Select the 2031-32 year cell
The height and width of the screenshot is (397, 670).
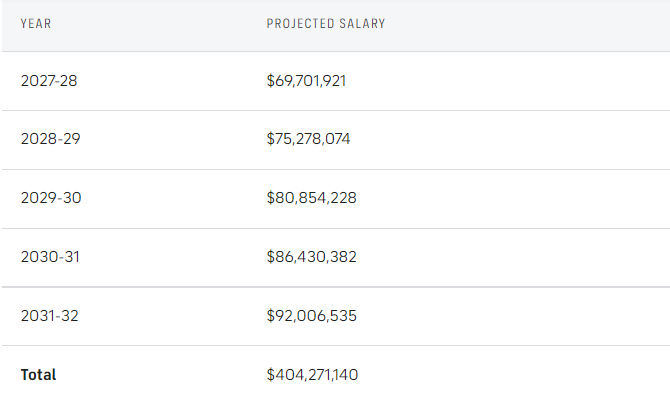(x=50, y=316)
